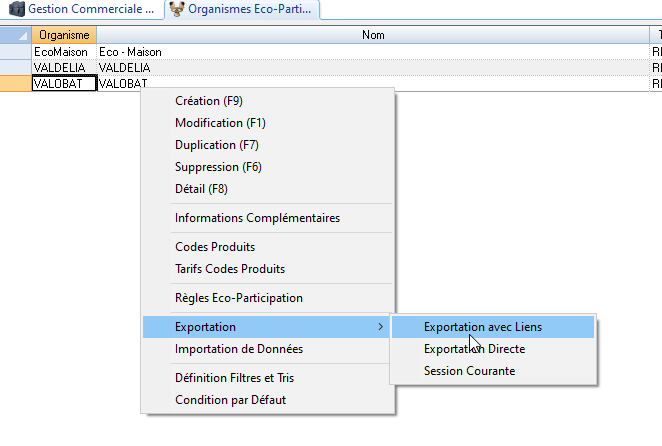Choose Modification (F1) menu entry
Viewport: 662px width, 446px height.
(x=220, y=123)
